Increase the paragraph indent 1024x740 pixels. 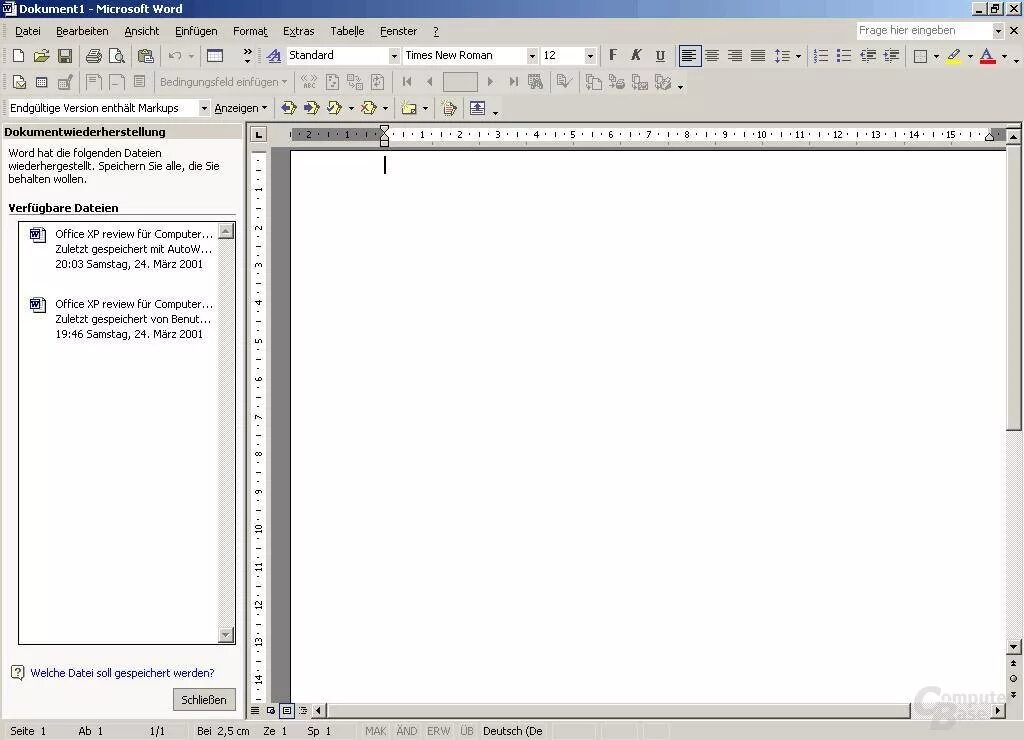(891, 56)
